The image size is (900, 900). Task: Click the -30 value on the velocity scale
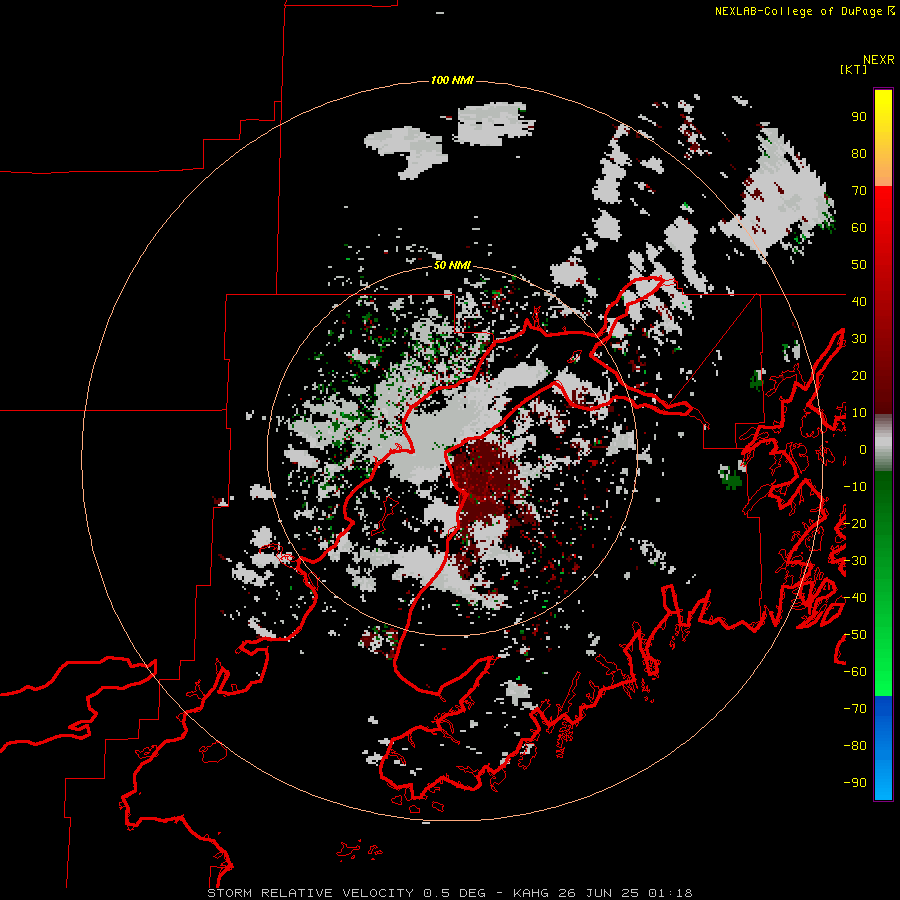(x=855, y=561)
